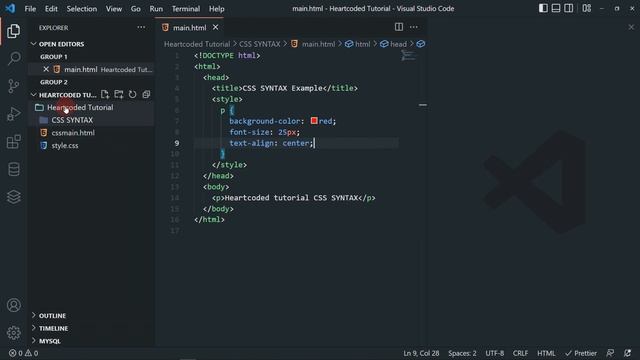This screenshot has width=640, height=360.
Task: Toggle the primary side bar
Action: tap(543, 8)
